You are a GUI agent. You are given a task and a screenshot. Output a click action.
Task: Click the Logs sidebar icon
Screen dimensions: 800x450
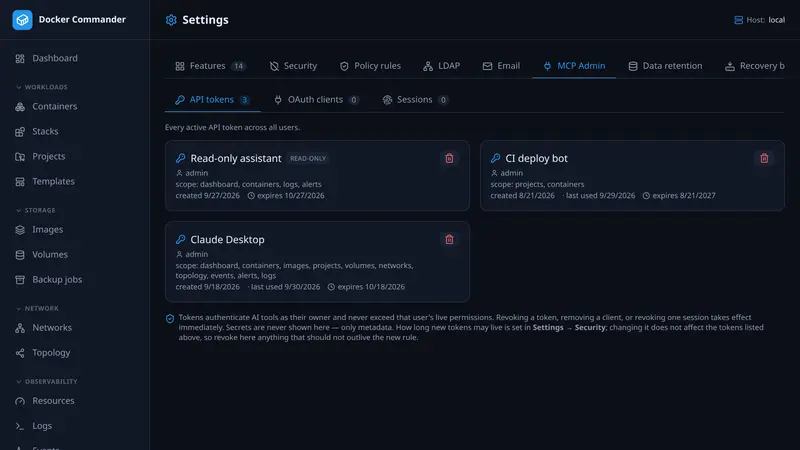pyautogui.click(x=20, y=426)
